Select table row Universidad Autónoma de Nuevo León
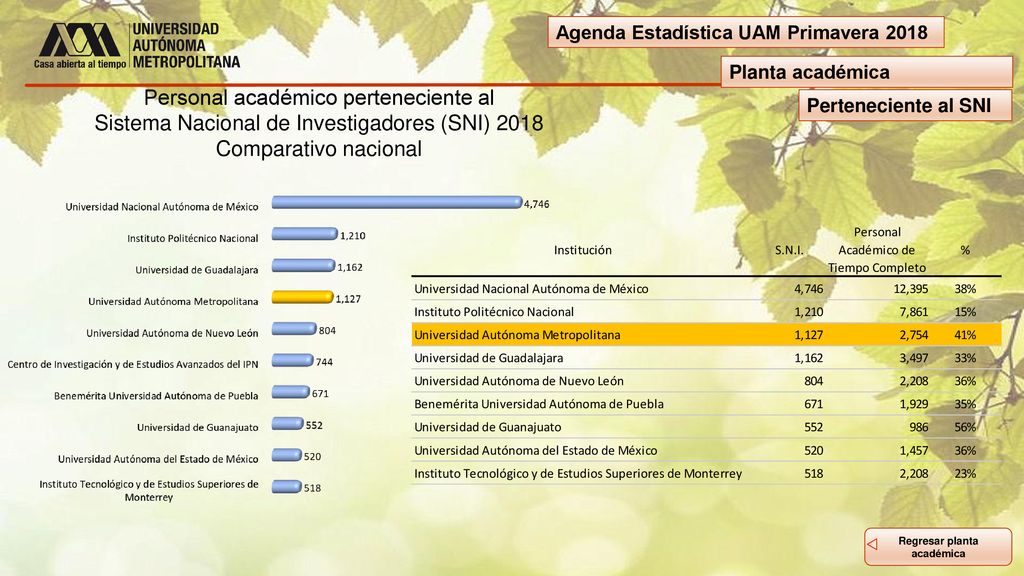This screenshot has height=576, width=1024. pos(706,381)
